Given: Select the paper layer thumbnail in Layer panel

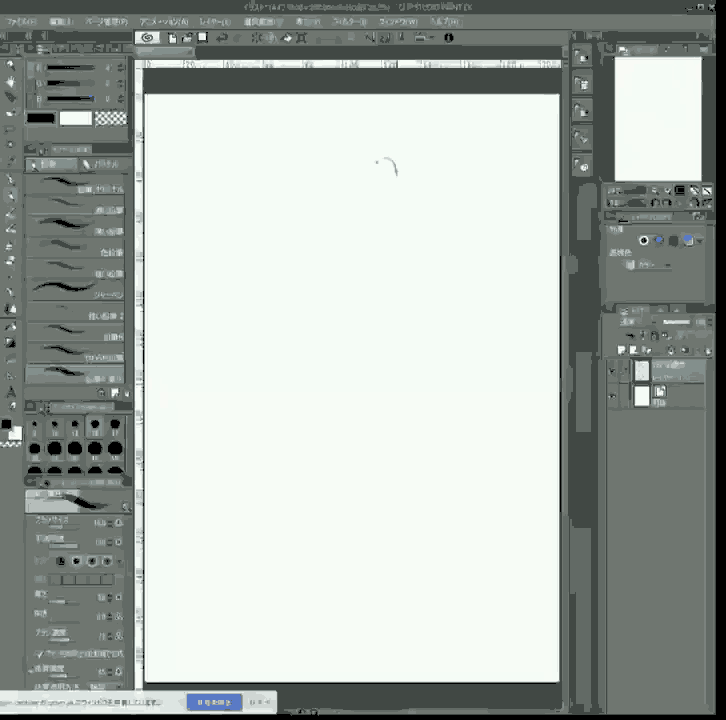Looking at the screenshot, I should [x=642, y=396].
